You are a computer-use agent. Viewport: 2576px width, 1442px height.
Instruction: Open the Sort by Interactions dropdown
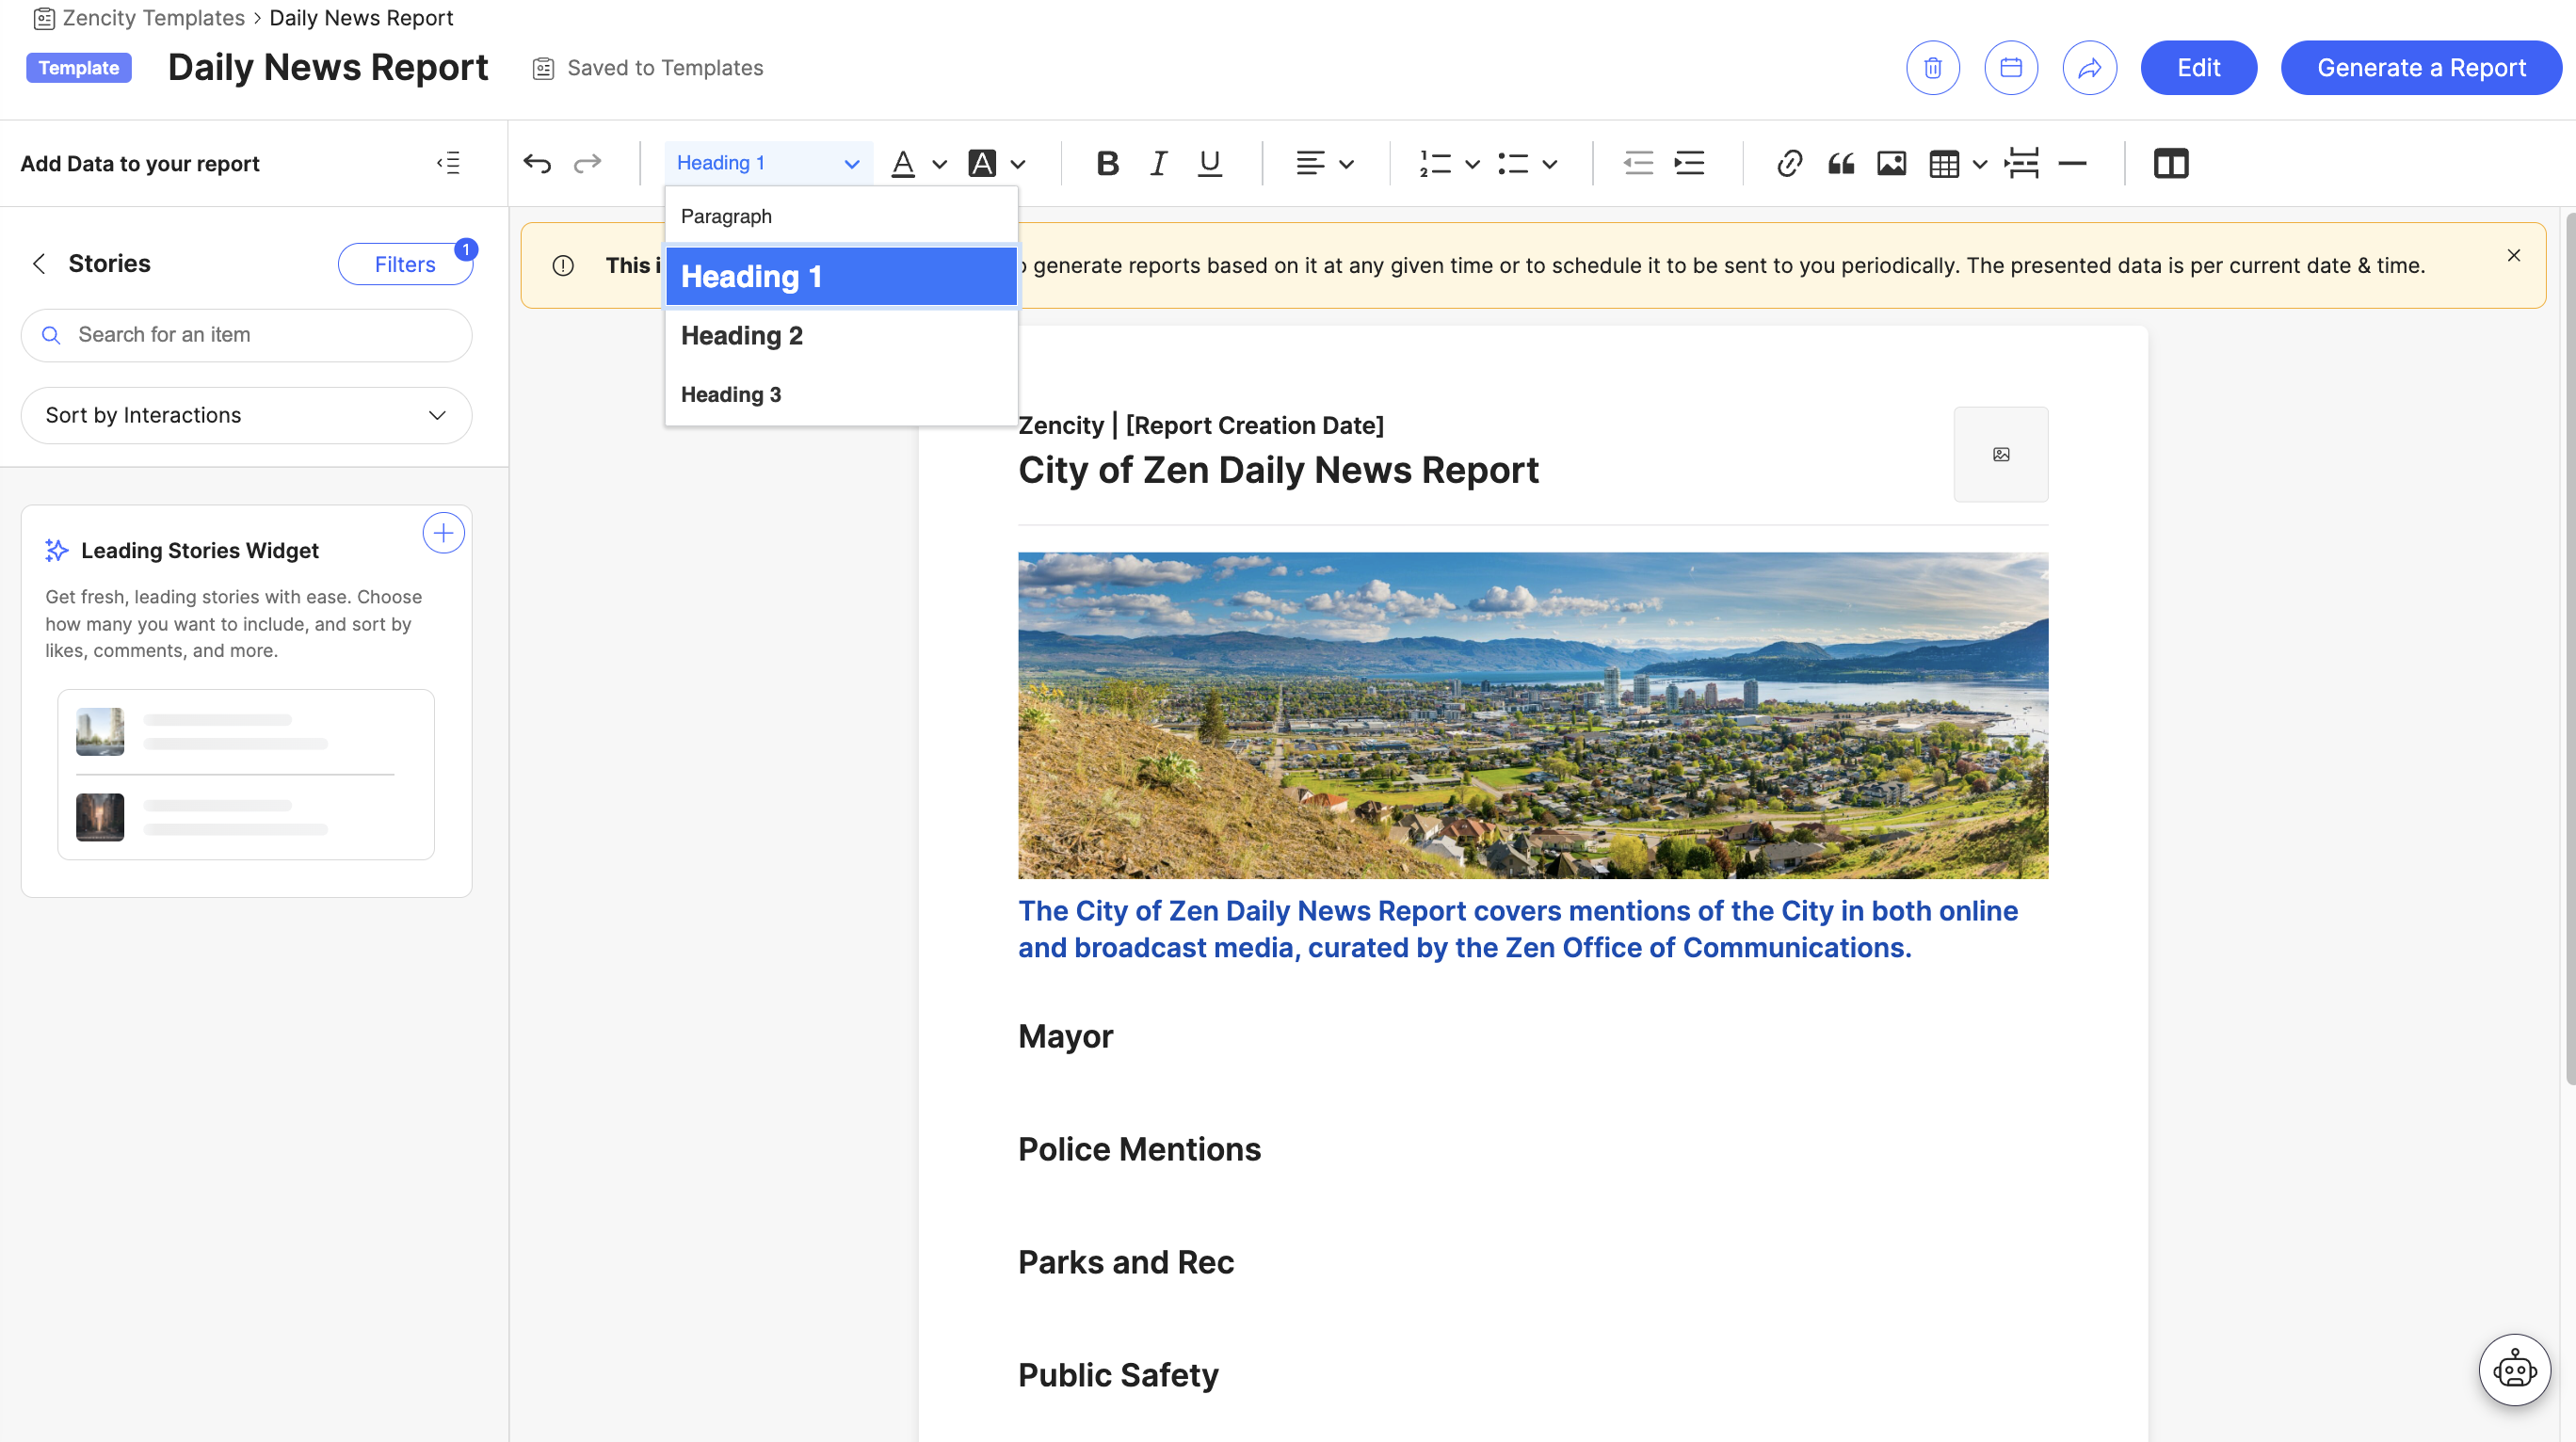click(245, 415)
